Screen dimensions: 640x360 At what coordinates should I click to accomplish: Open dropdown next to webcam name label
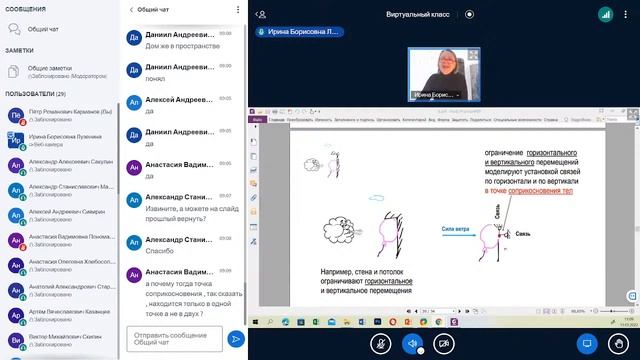(458, 95)
